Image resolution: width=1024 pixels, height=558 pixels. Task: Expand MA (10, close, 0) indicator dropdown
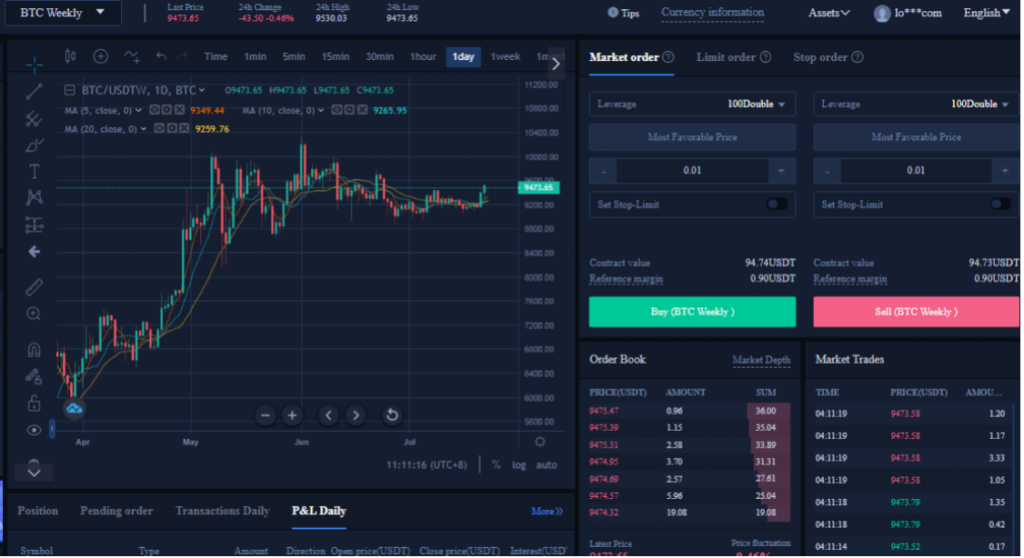[x=321, y=110]
